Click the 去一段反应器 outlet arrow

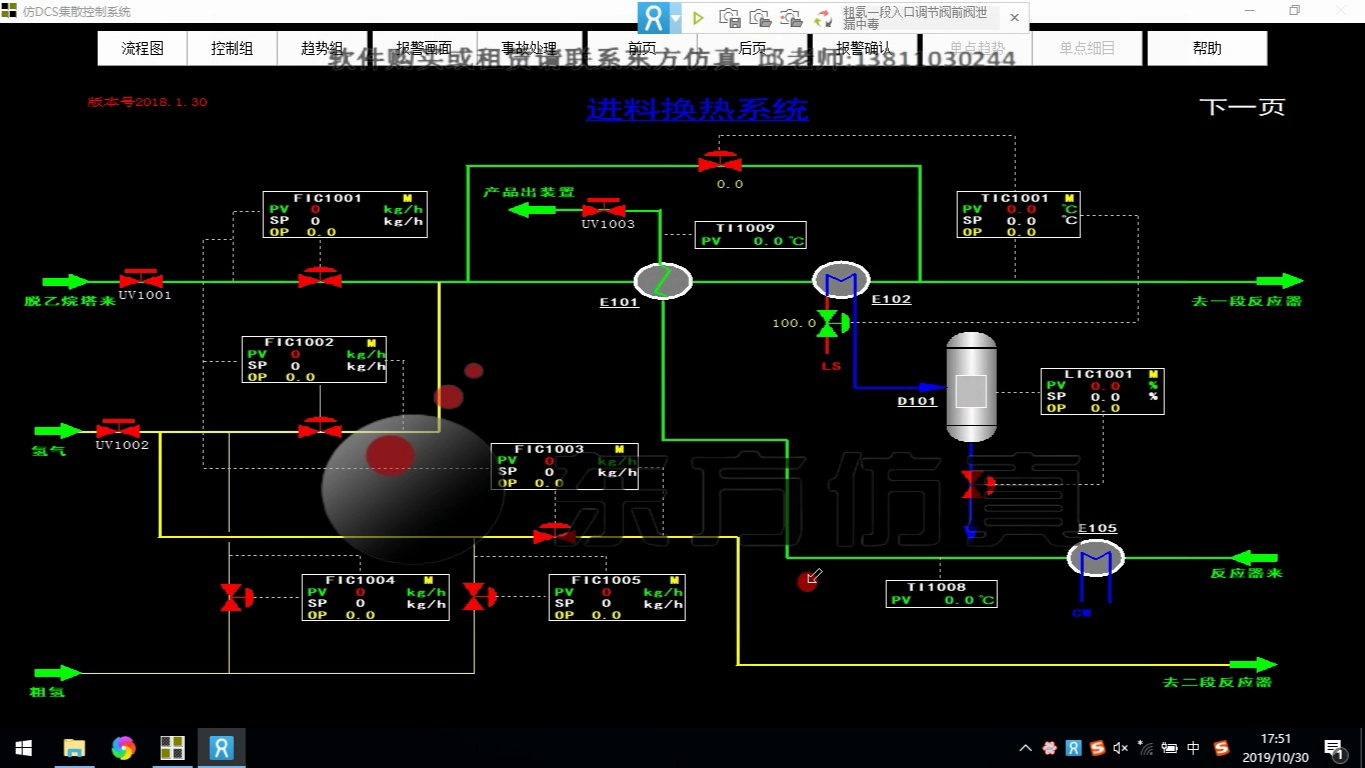(1280, 281)
